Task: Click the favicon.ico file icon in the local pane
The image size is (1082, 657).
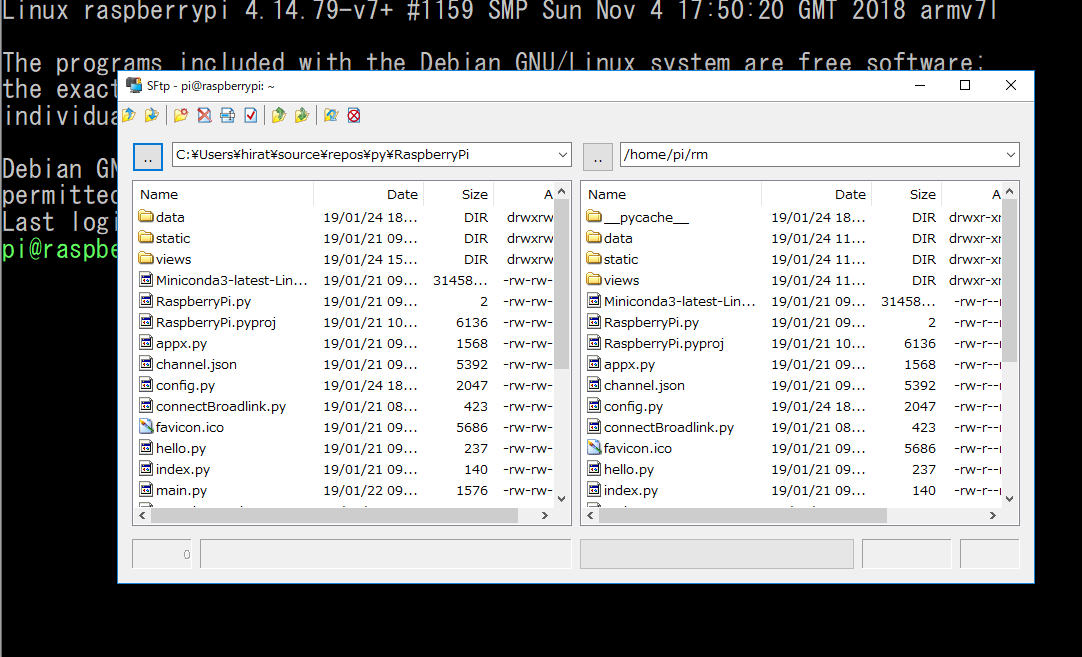Action: point(146,426)
